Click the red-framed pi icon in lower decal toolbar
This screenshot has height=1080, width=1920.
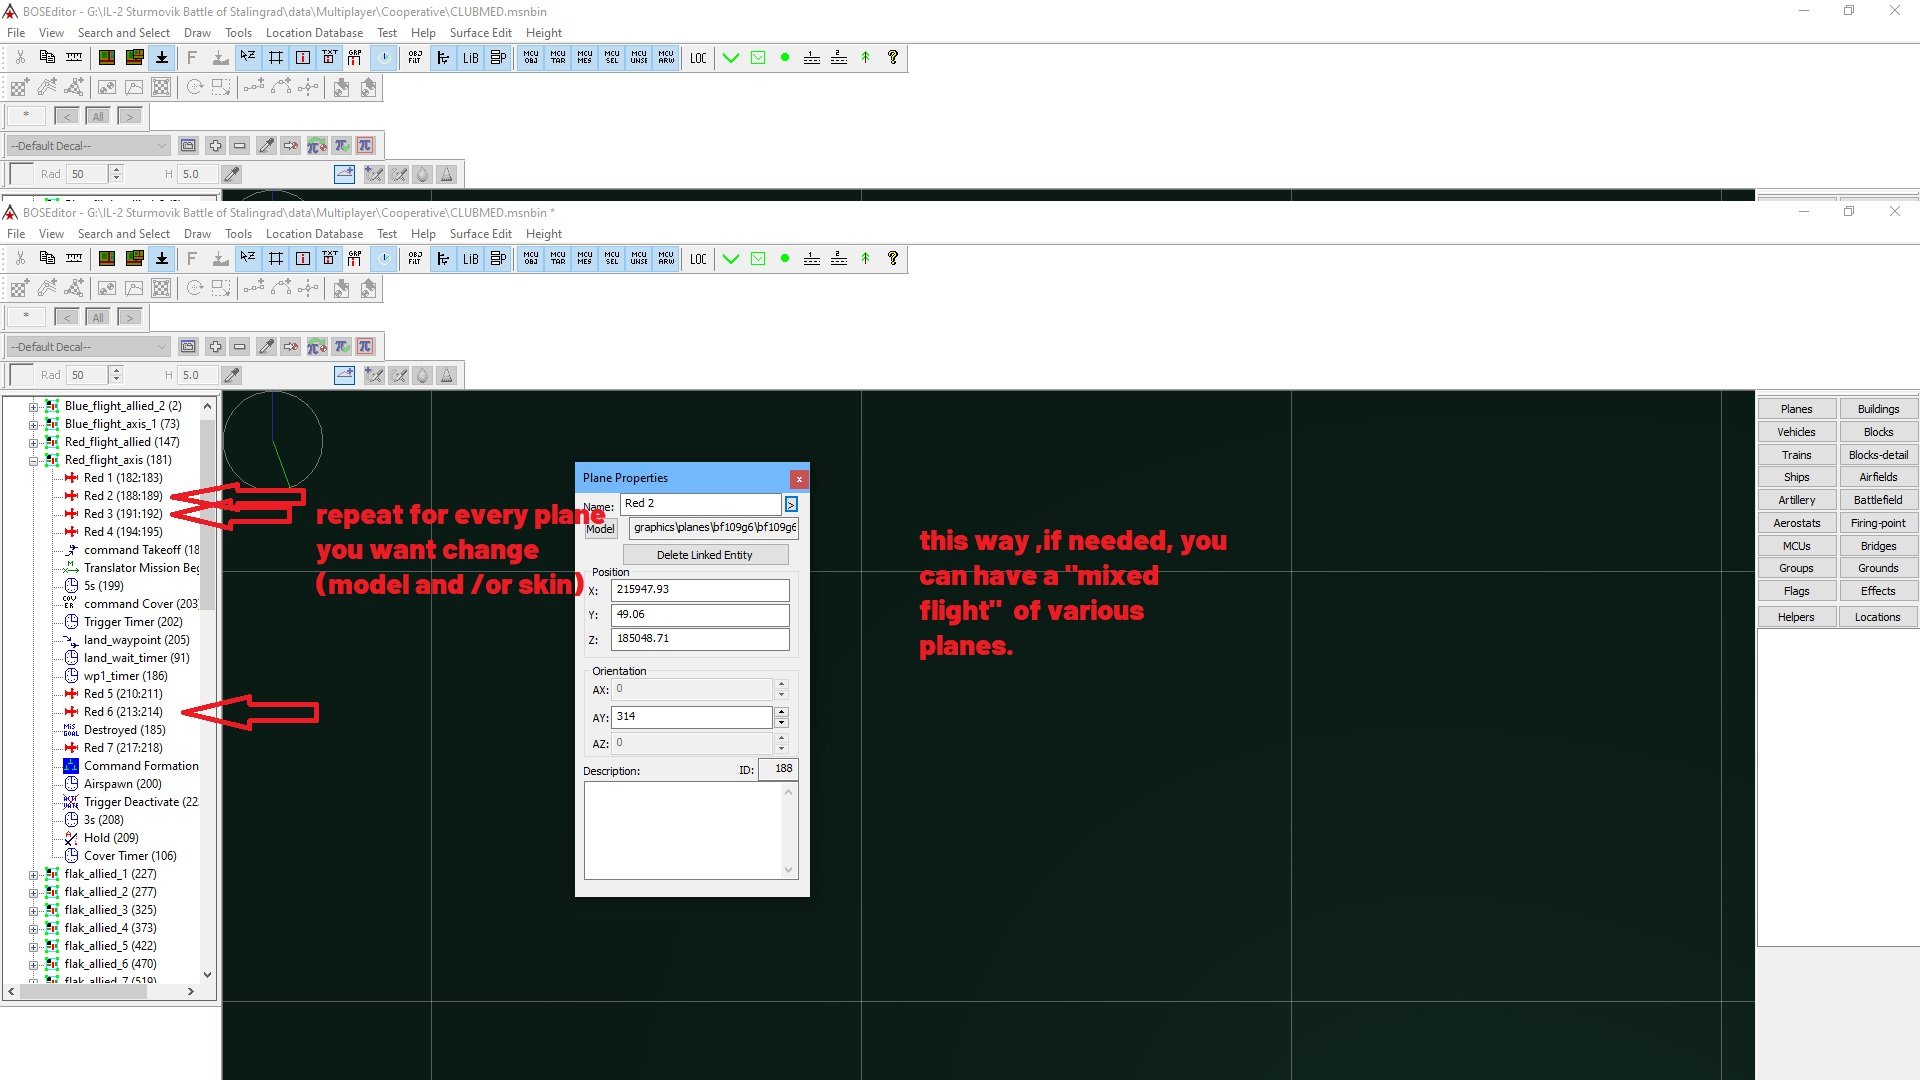pos(366,347)
